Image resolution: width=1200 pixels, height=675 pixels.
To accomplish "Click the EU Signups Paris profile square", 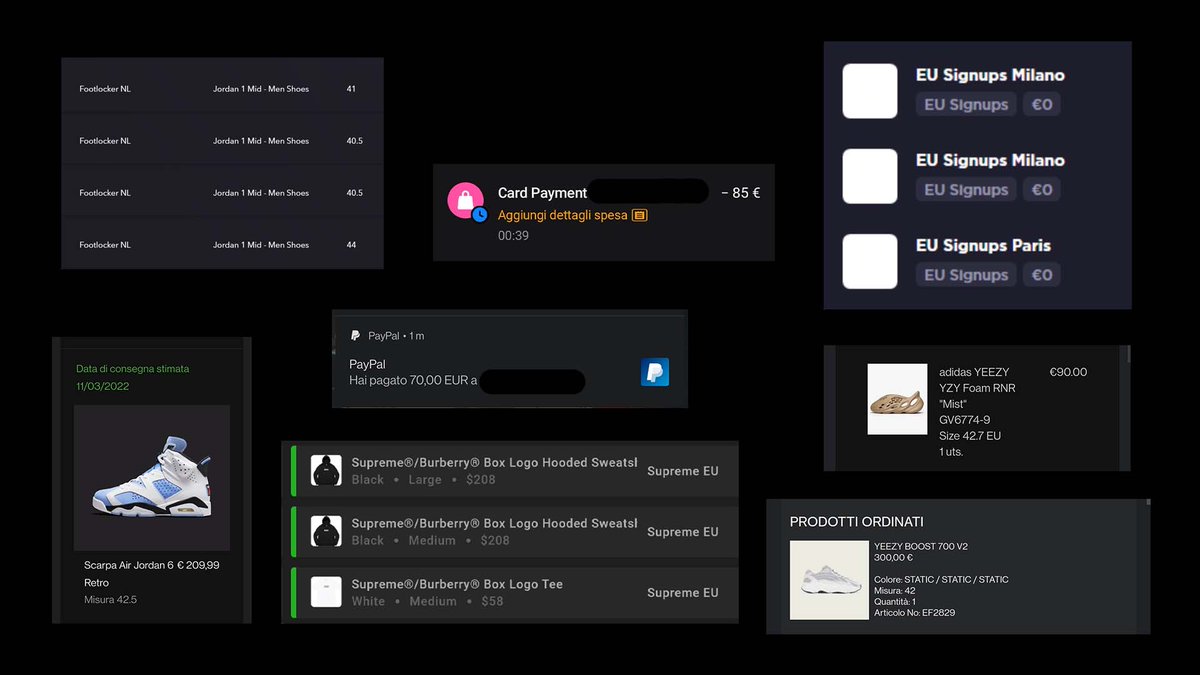I will click(x=869, y=261).
